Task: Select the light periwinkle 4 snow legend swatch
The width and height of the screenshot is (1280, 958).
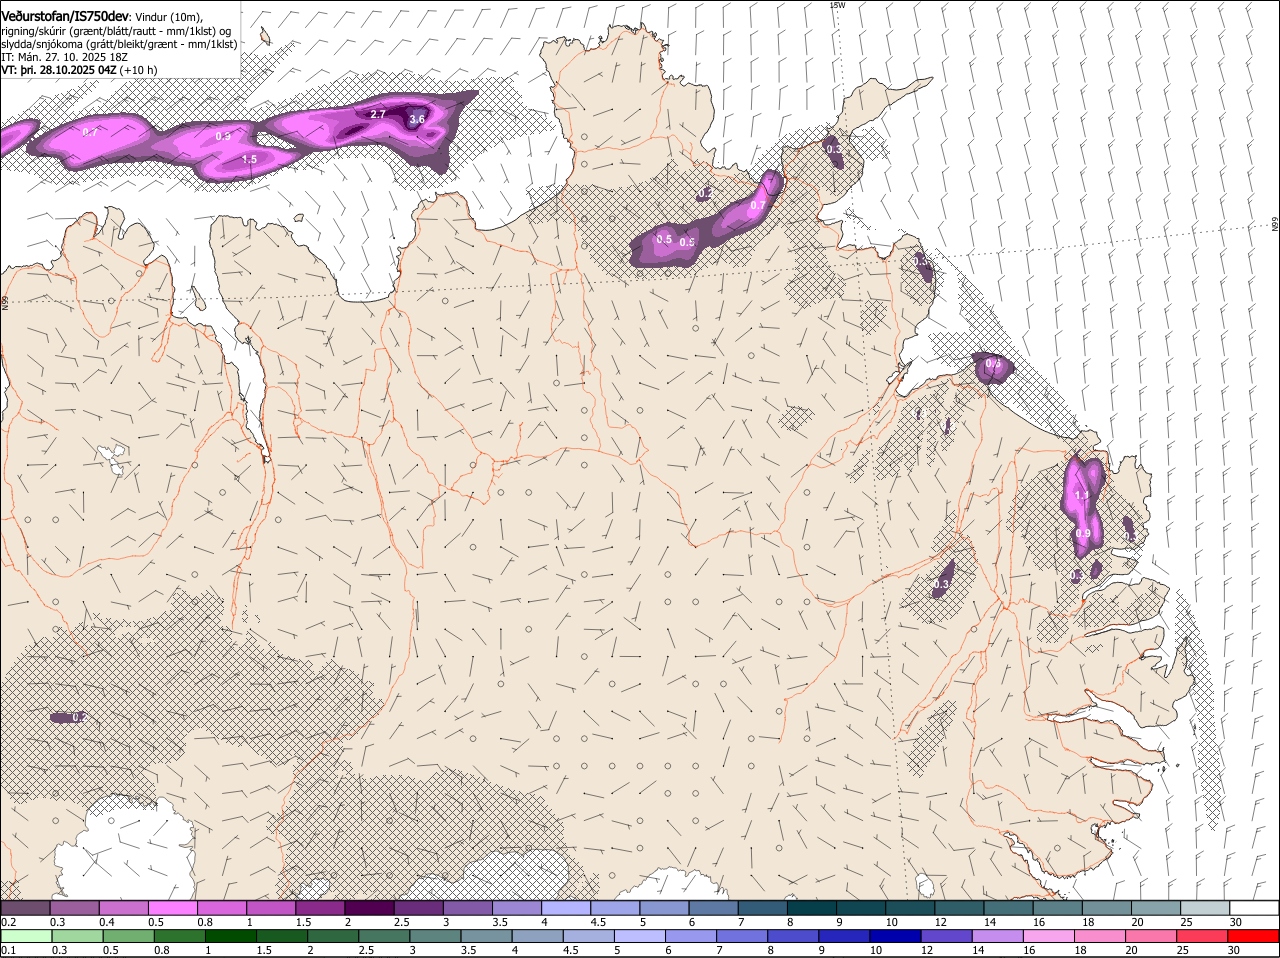Action: coord(566,907)
